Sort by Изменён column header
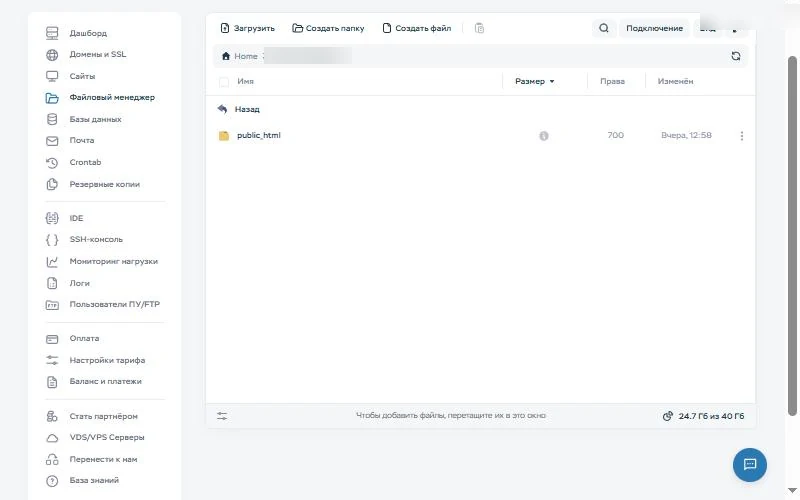Viewport: 800px width, 500px height. click(x=676, y=82)
